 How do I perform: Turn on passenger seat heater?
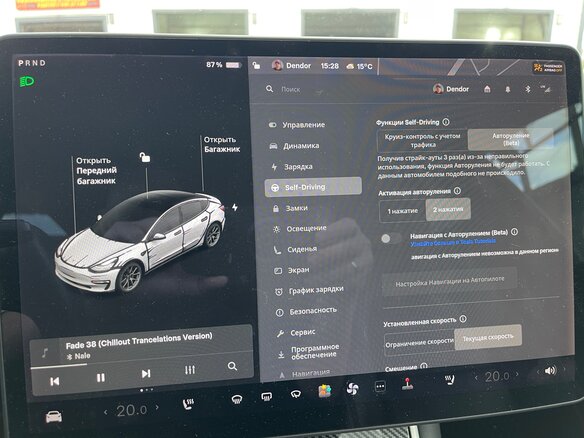450,380
